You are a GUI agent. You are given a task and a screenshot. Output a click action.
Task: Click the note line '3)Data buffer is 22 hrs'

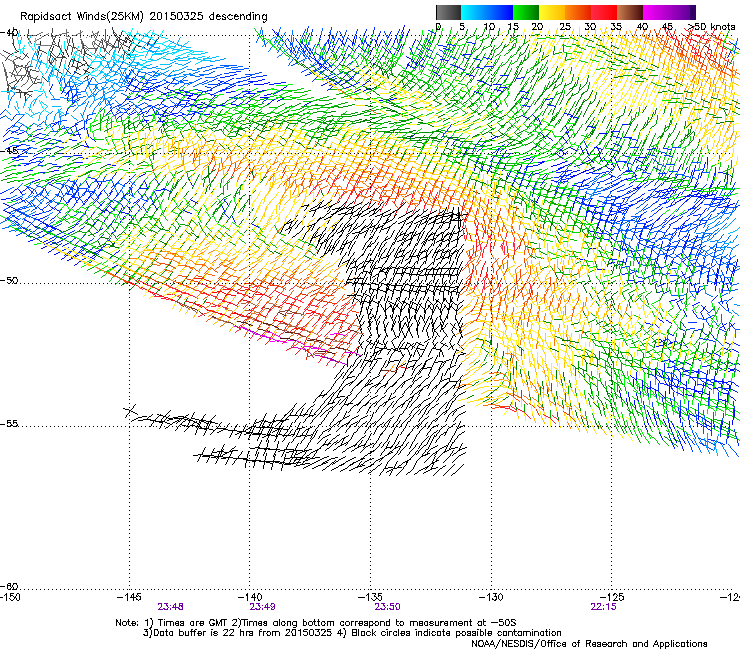point(352,633)
